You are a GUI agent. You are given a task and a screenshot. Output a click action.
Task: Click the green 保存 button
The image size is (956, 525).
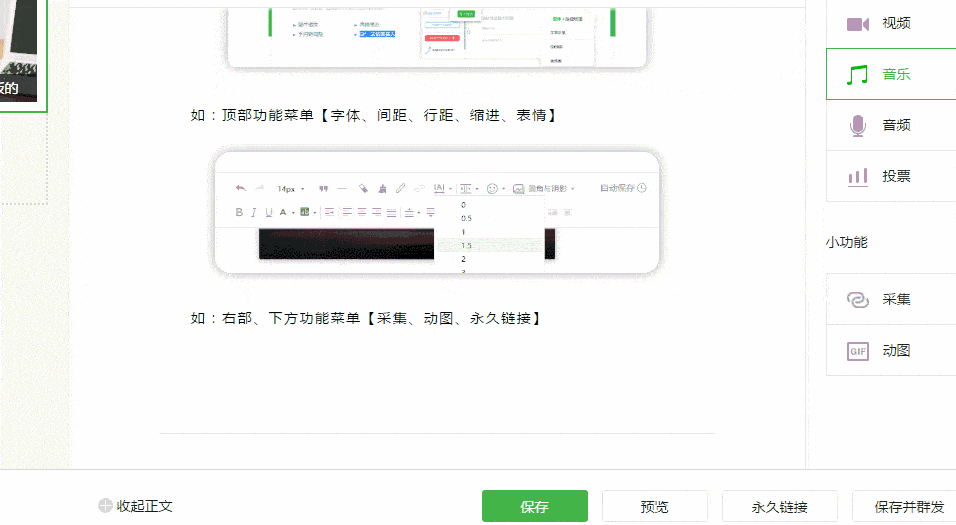click(535, 506)
